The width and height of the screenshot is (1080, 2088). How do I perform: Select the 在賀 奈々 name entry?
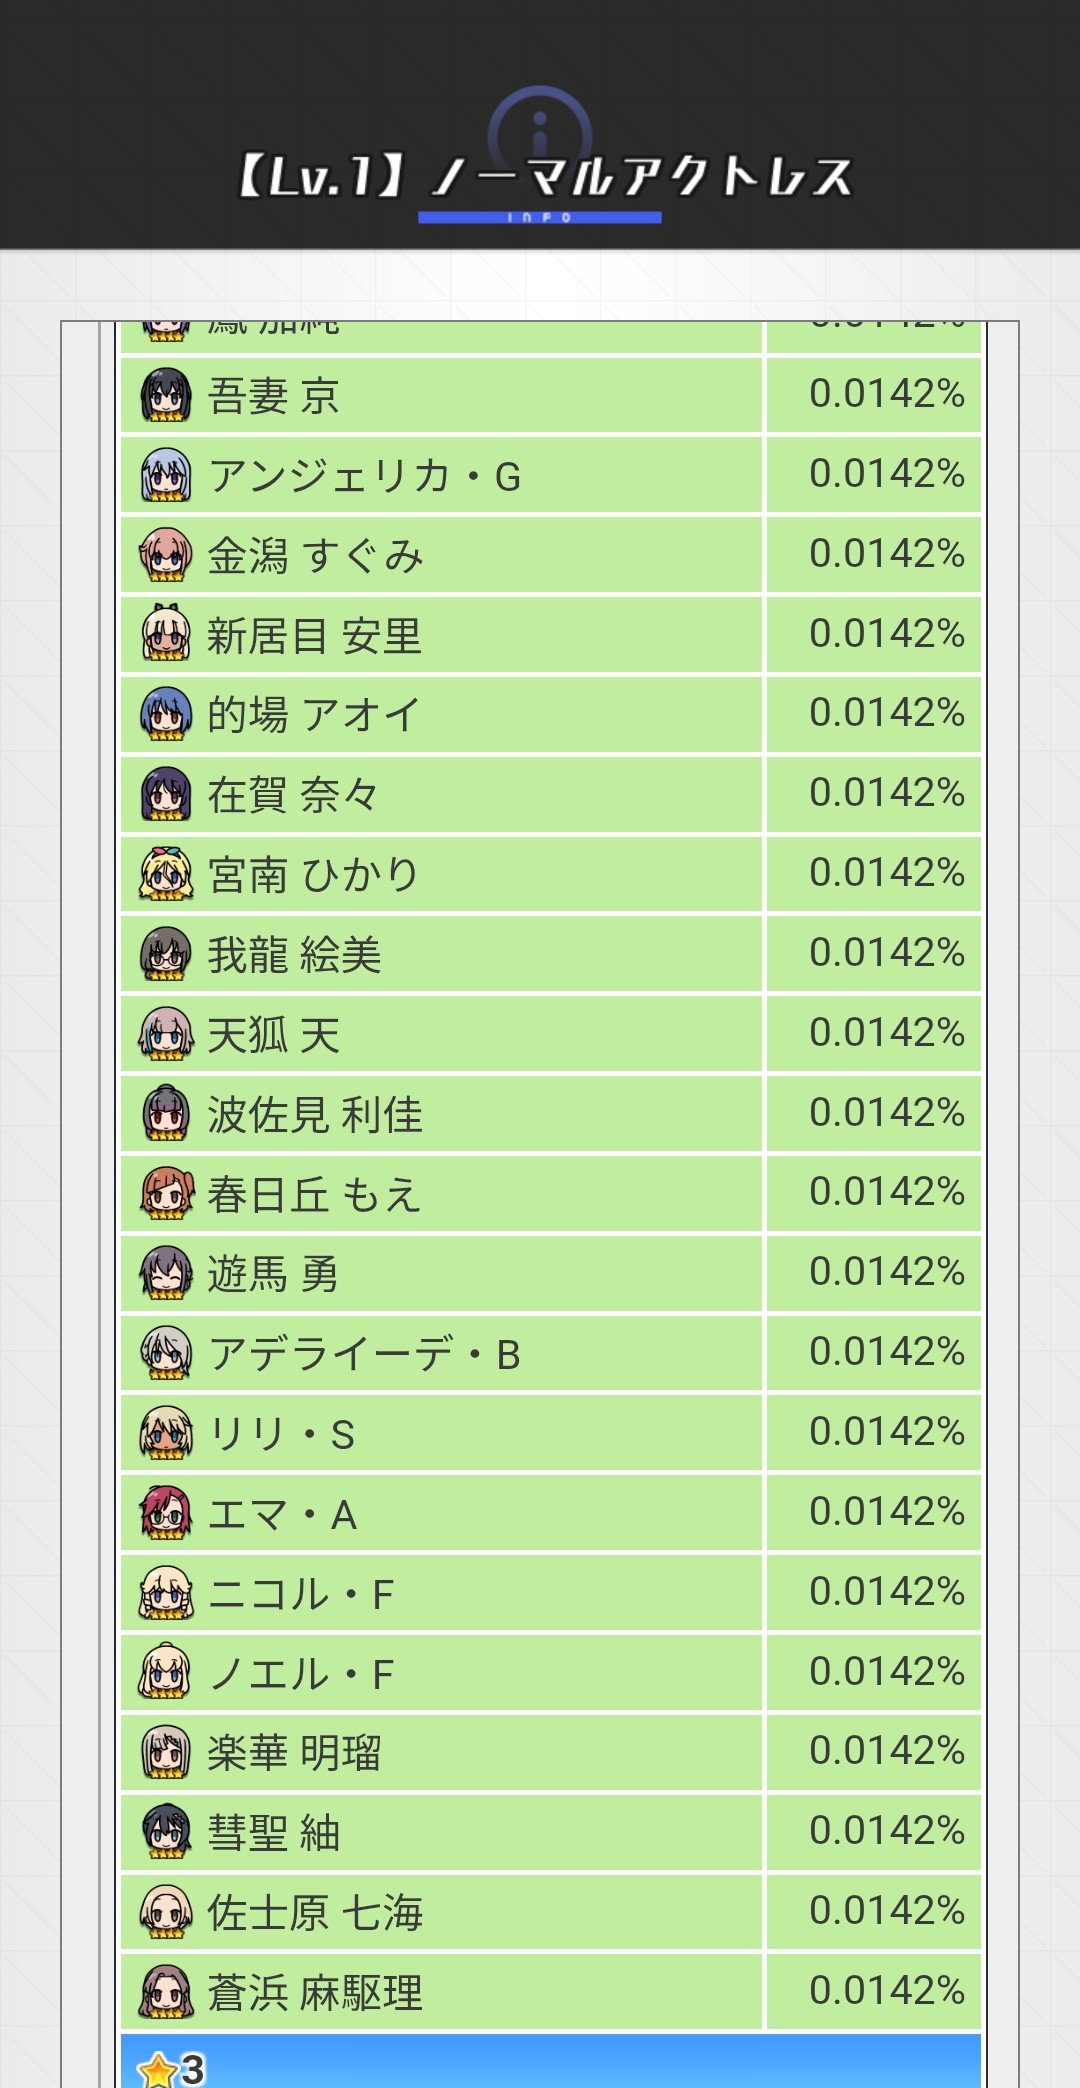coord(292,795)
